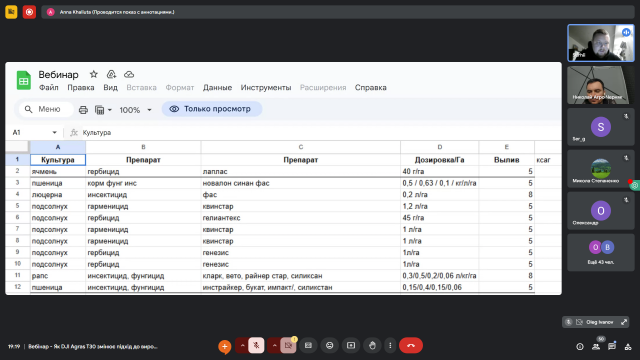Open the emoji reactions button

click(x=329, y=346)
